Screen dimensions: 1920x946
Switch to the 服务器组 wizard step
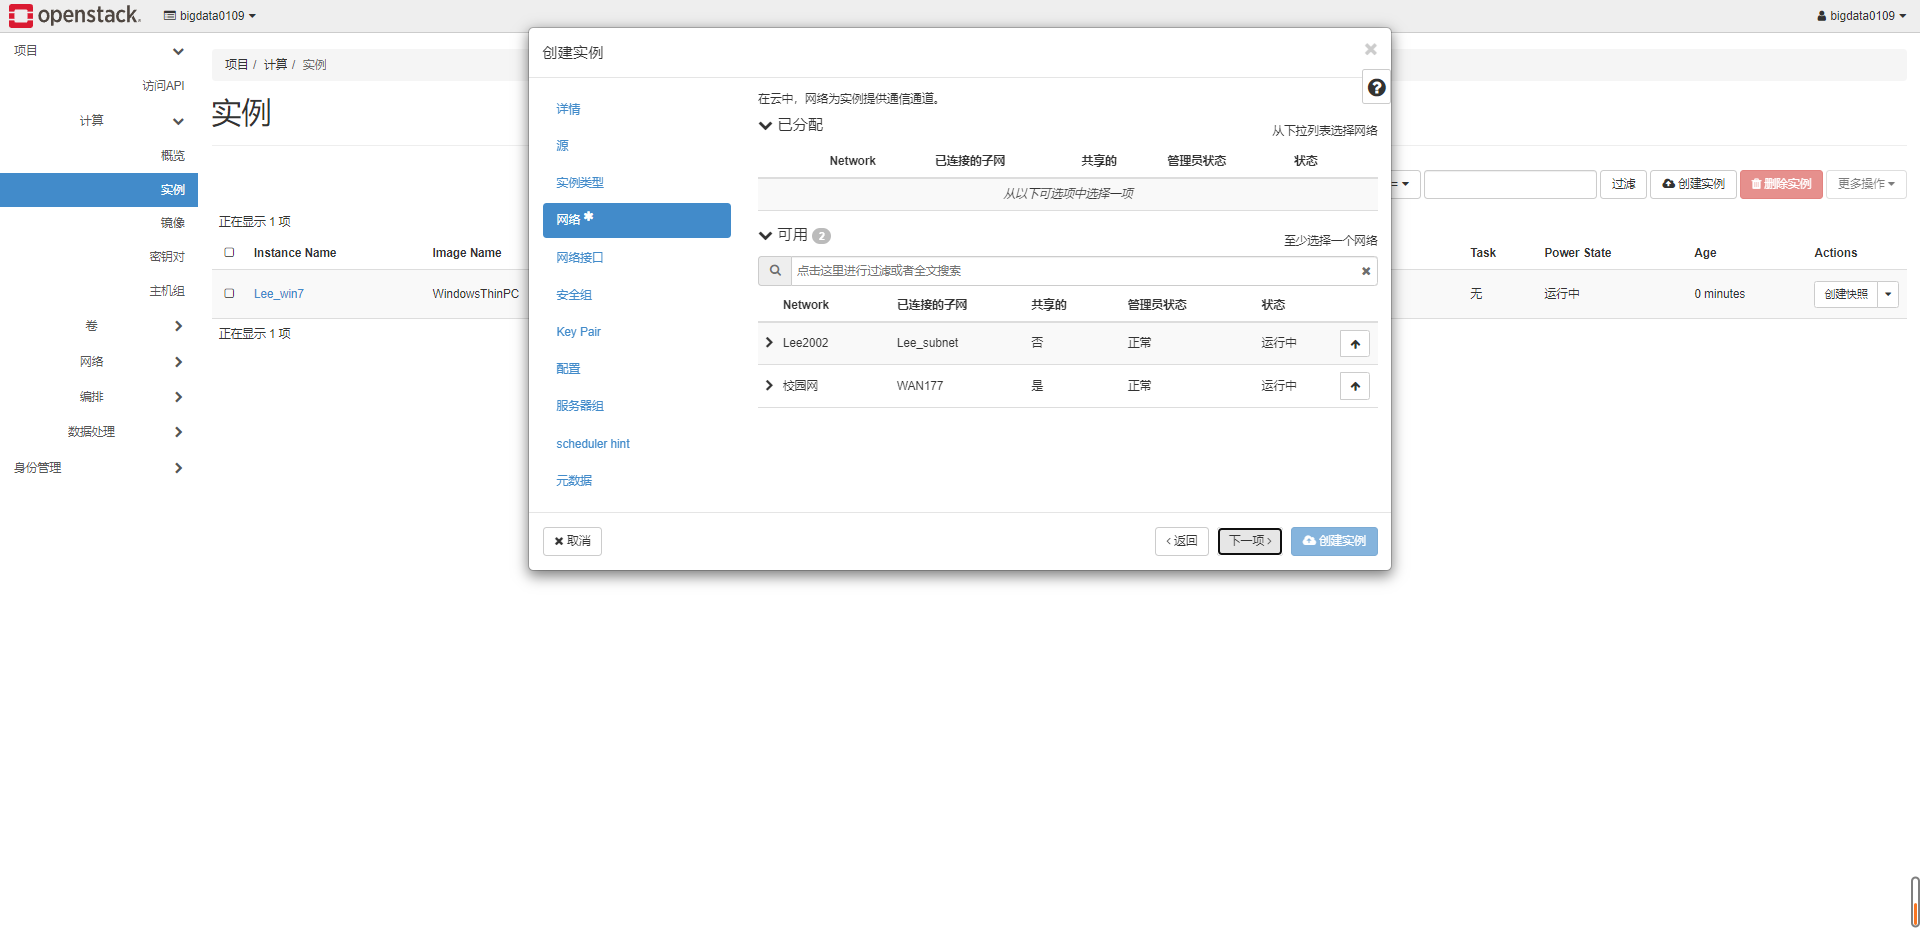pos(580,406)
